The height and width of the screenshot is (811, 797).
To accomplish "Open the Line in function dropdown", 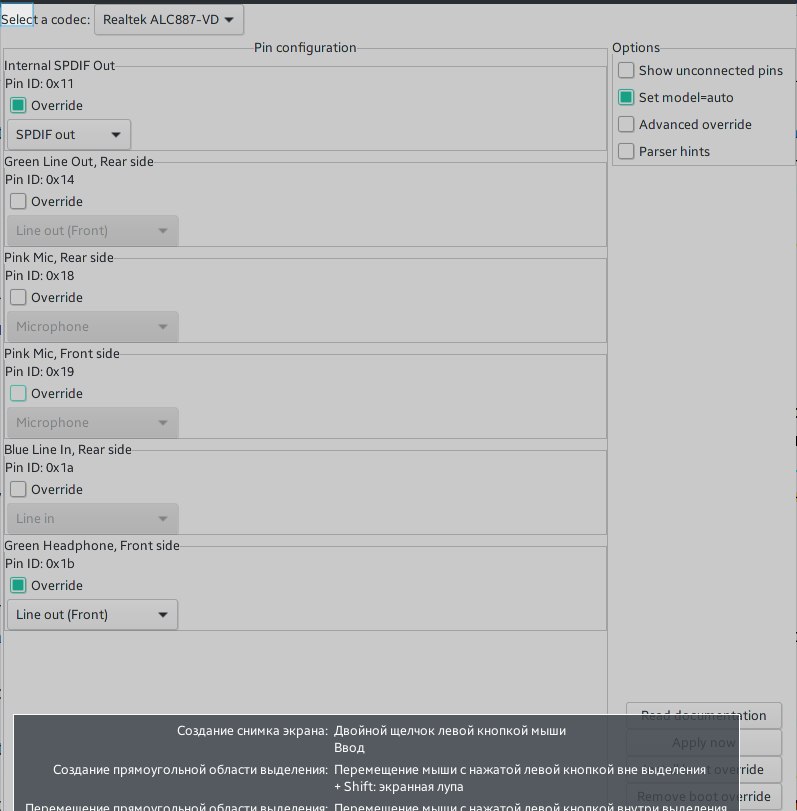I will [93, 518].
